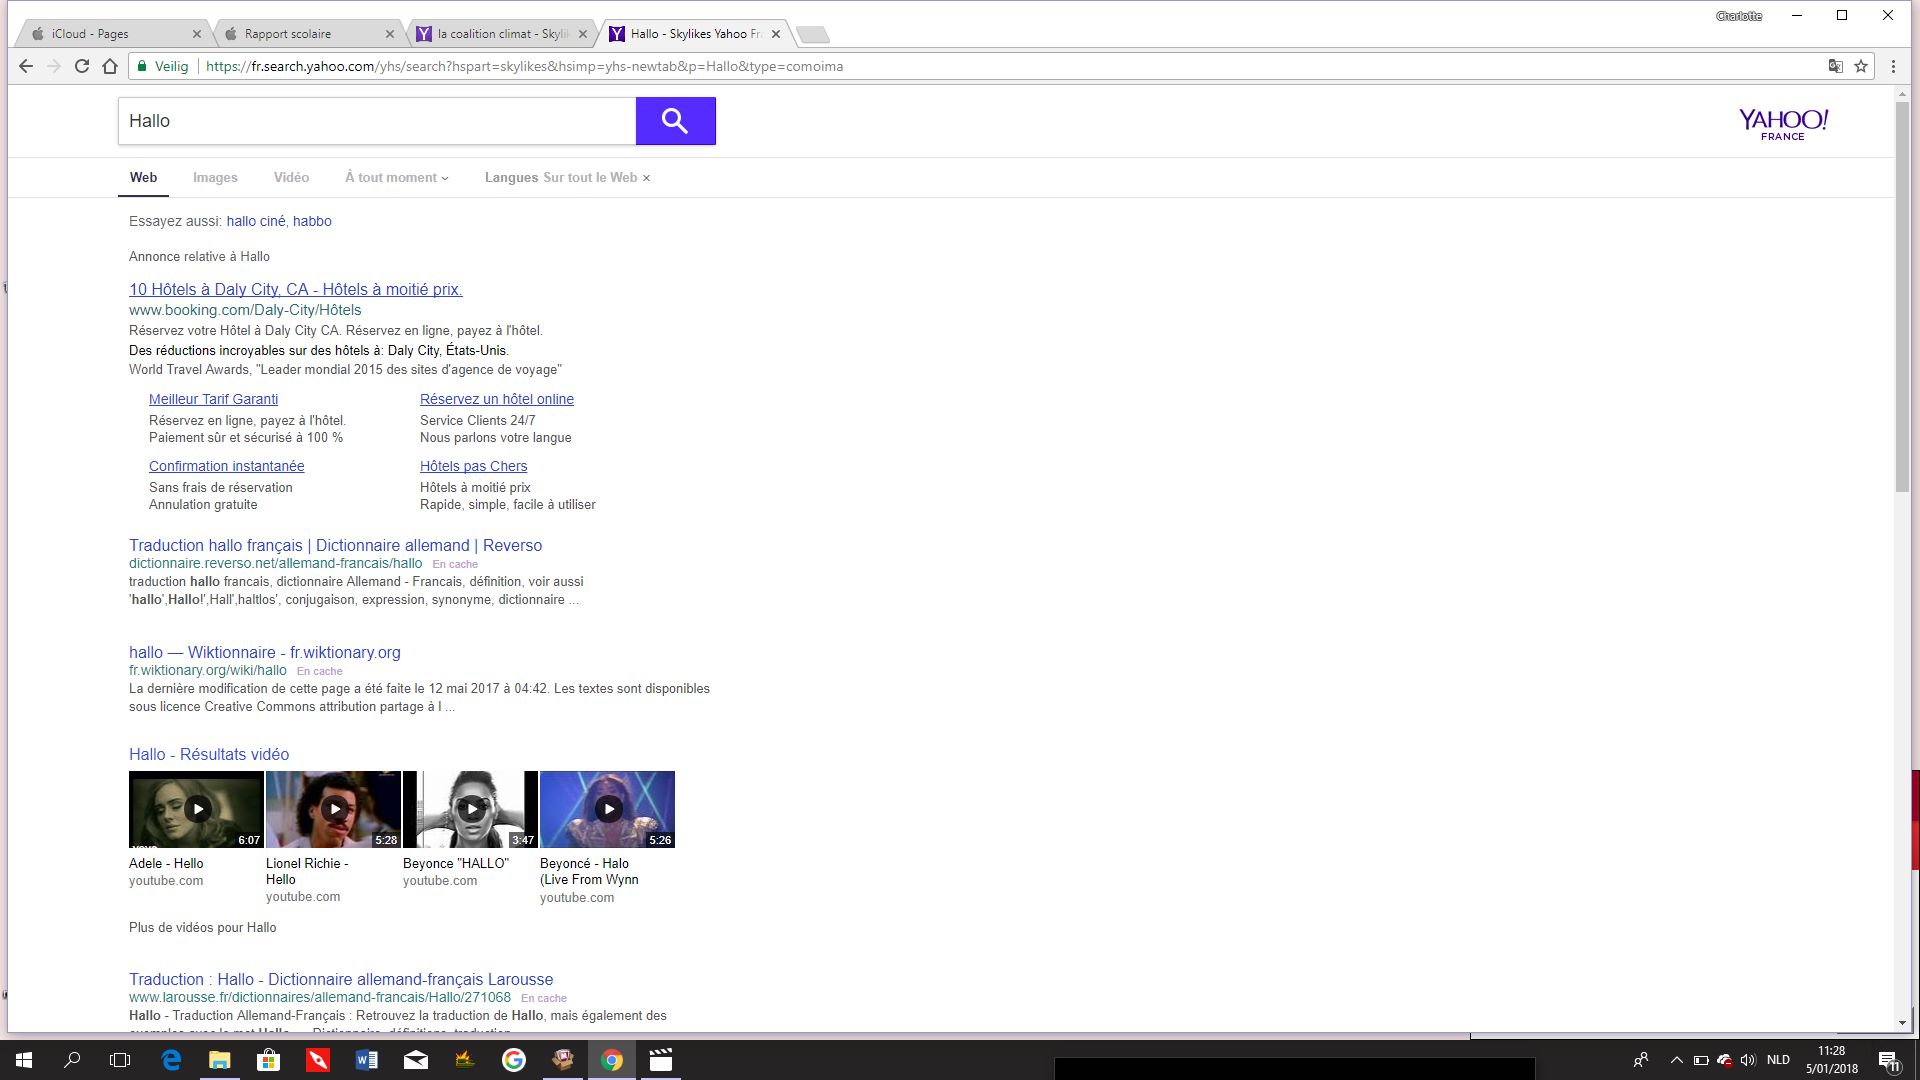Image resolution: width=1920 pixels, height=1080 pixels.
Task: Go to browser home page icon
Action: 110,66
